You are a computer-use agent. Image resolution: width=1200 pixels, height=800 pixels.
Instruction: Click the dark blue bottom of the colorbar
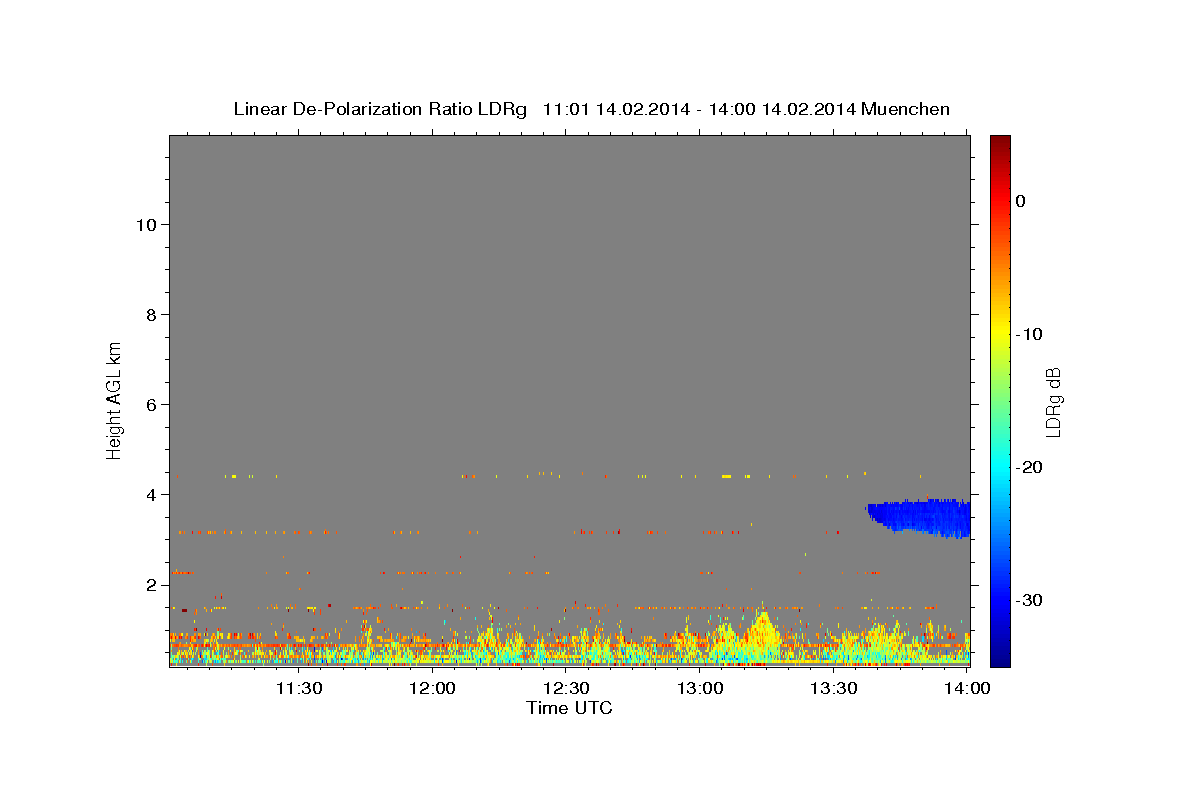pos(1000,655)
